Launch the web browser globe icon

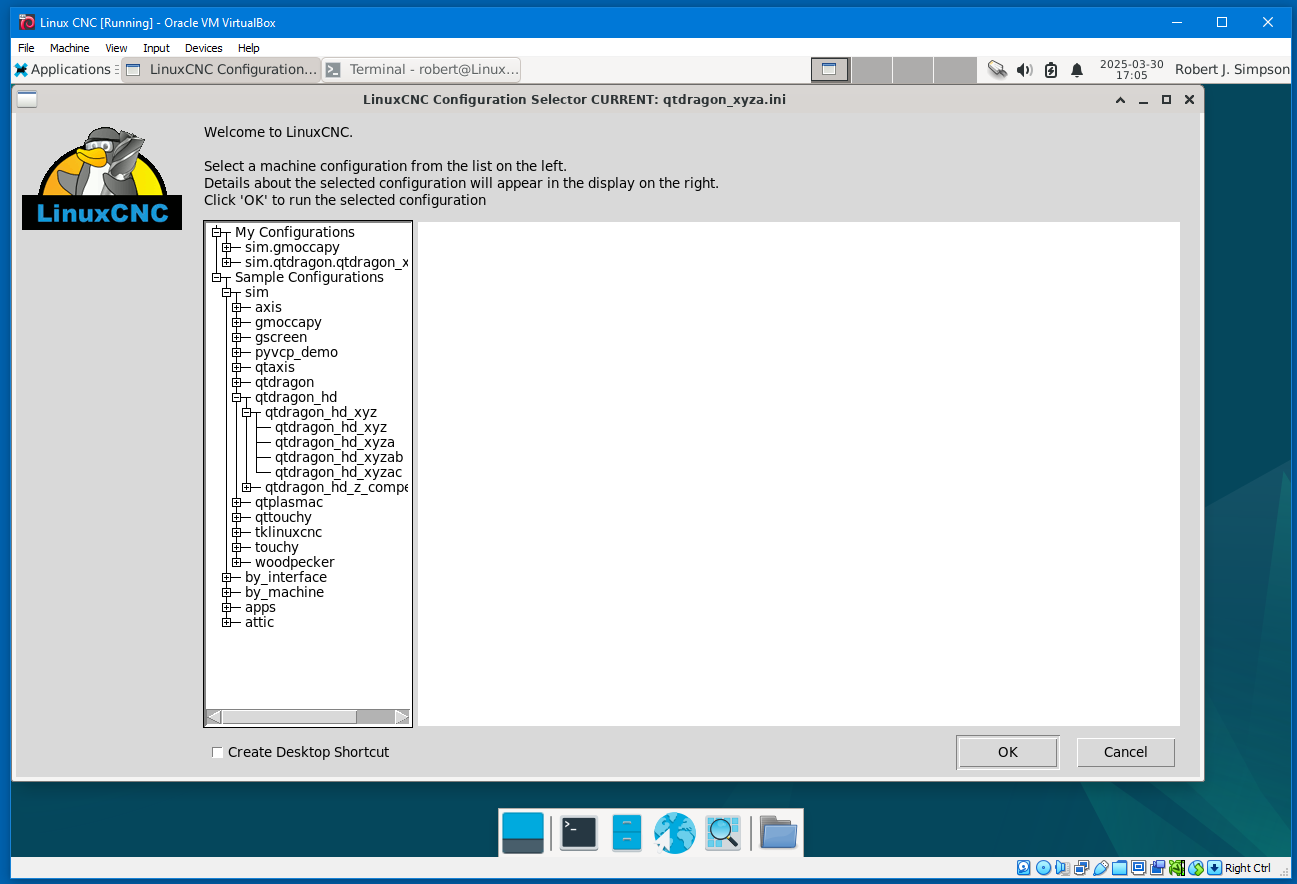tap(674, 832)
